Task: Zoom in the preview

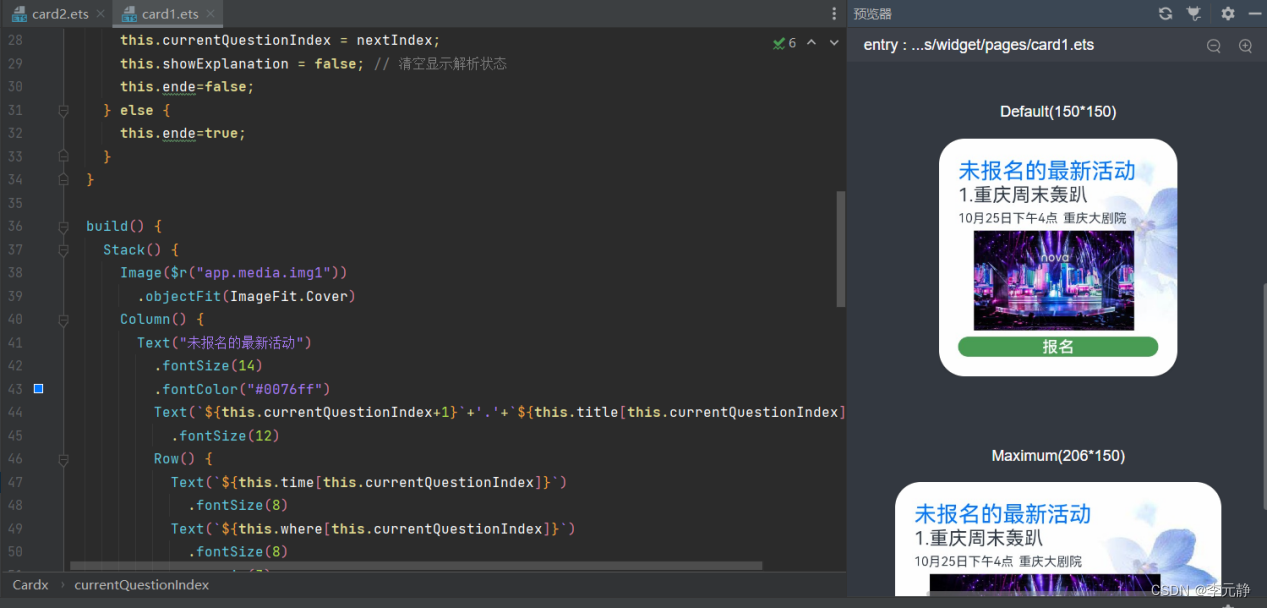Action: coord(1245,46)
